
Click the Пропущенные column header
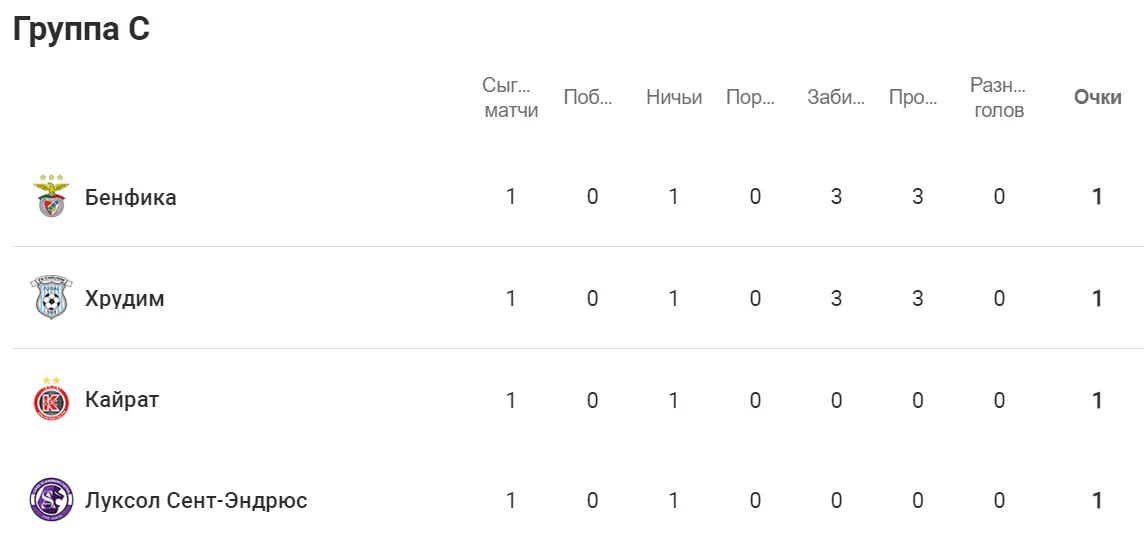point(913,98)
